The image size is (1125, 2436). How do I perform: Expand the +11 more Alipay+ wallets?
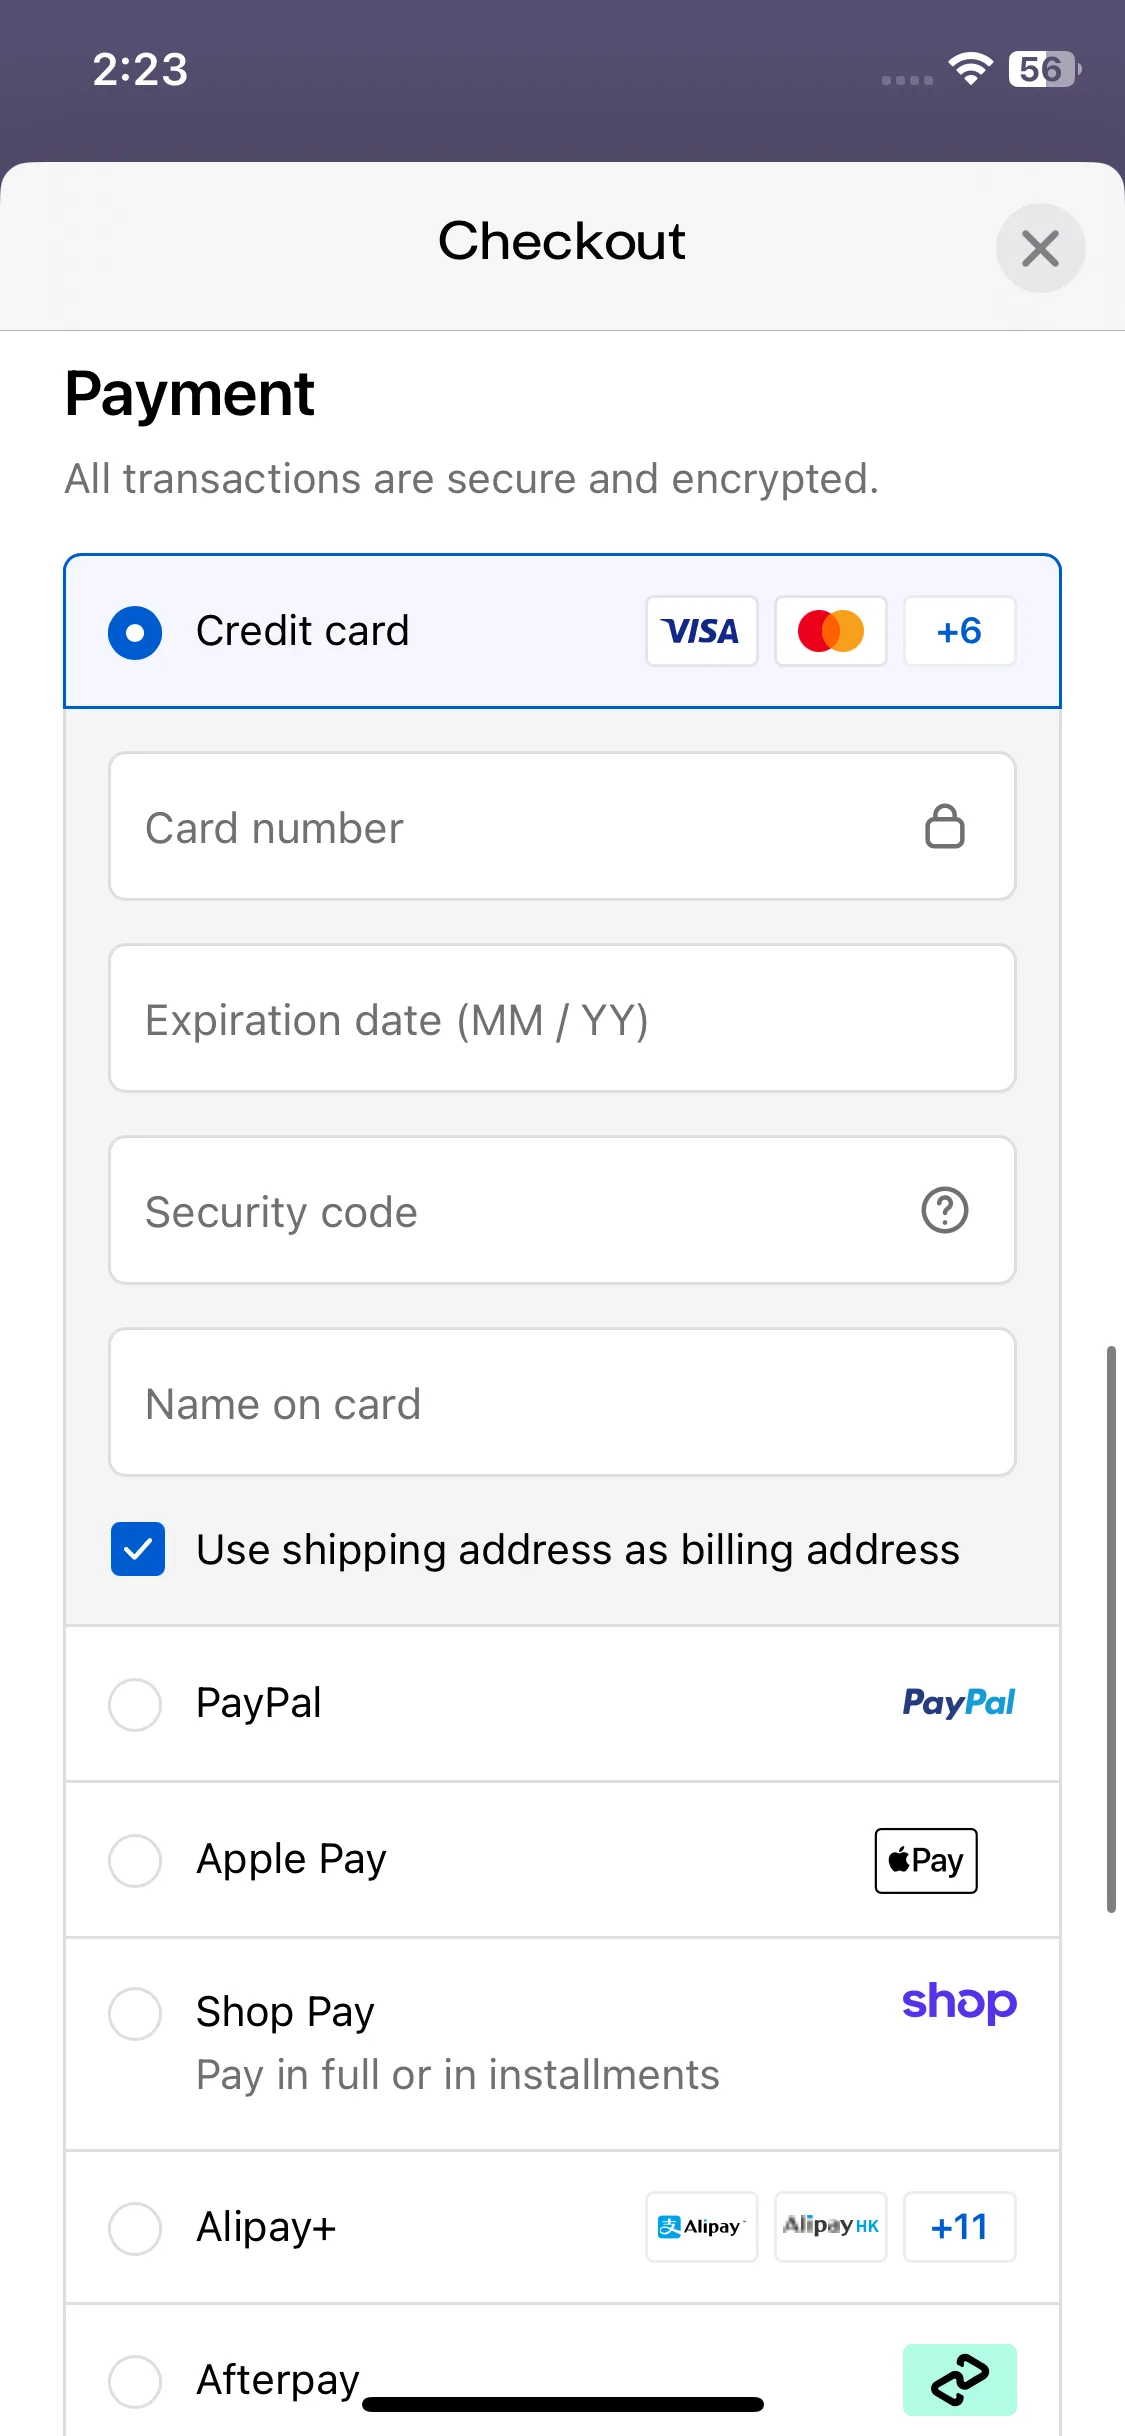pyautogui.click(x=959, y=2227)
